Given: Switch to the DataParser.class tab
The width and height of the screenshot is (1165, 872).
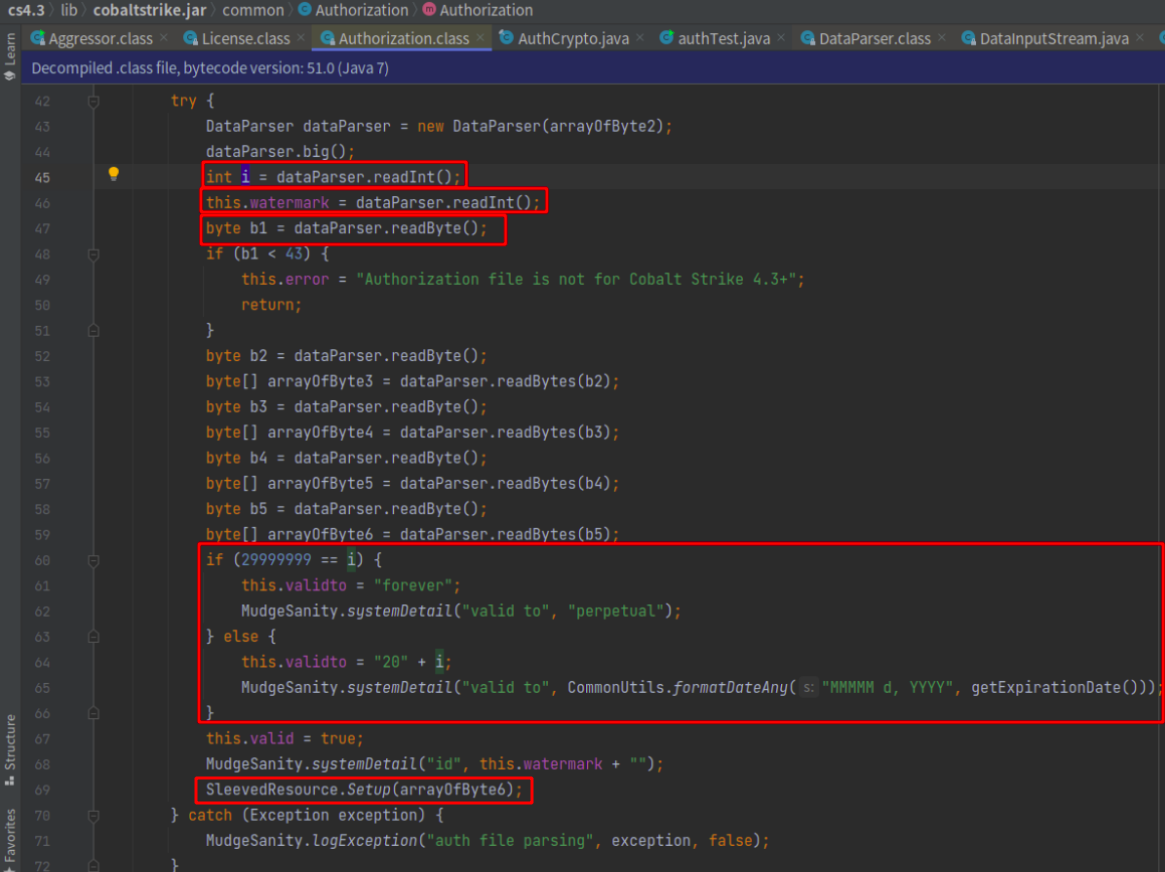Looking at the screenshot, I should pyautogui.click(x=874, y=39).
